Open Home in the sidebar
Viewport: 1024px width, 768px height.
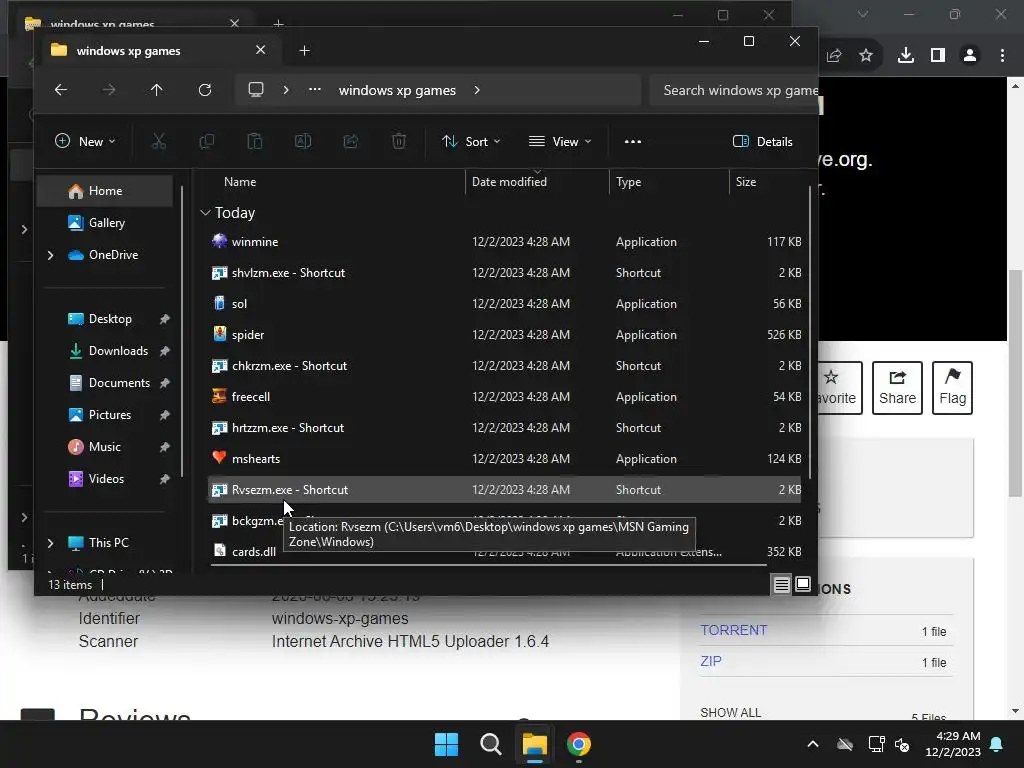pos(104,191)
